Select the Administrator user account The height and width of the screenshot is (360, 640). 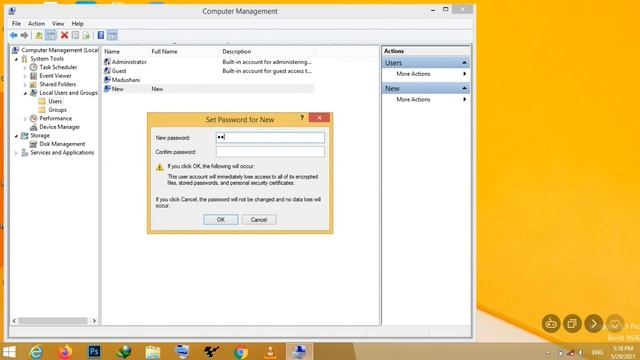(129, 62)
